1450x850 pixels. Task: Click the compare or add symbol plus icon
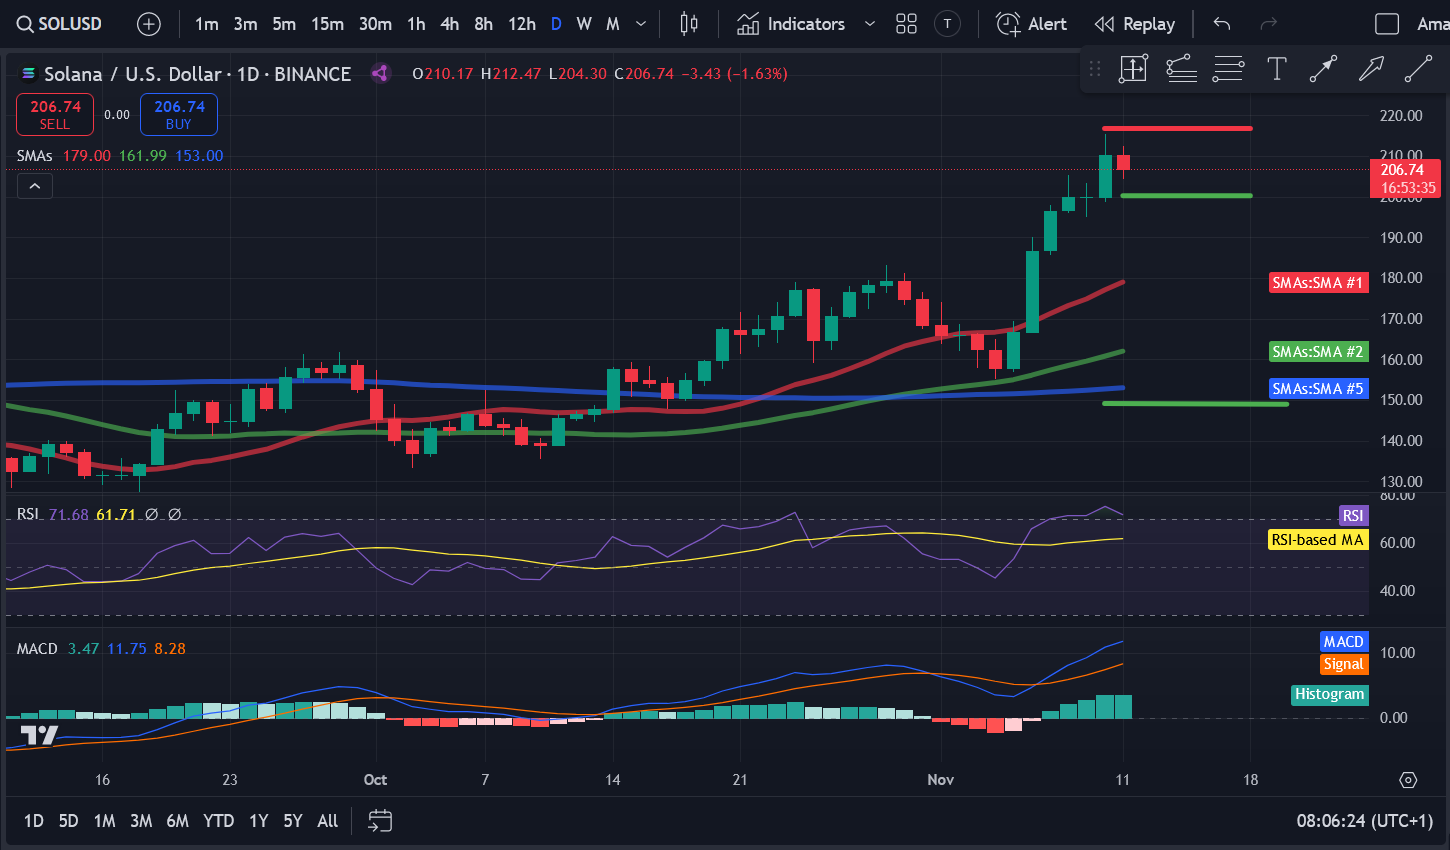click(x=148, y=24)
